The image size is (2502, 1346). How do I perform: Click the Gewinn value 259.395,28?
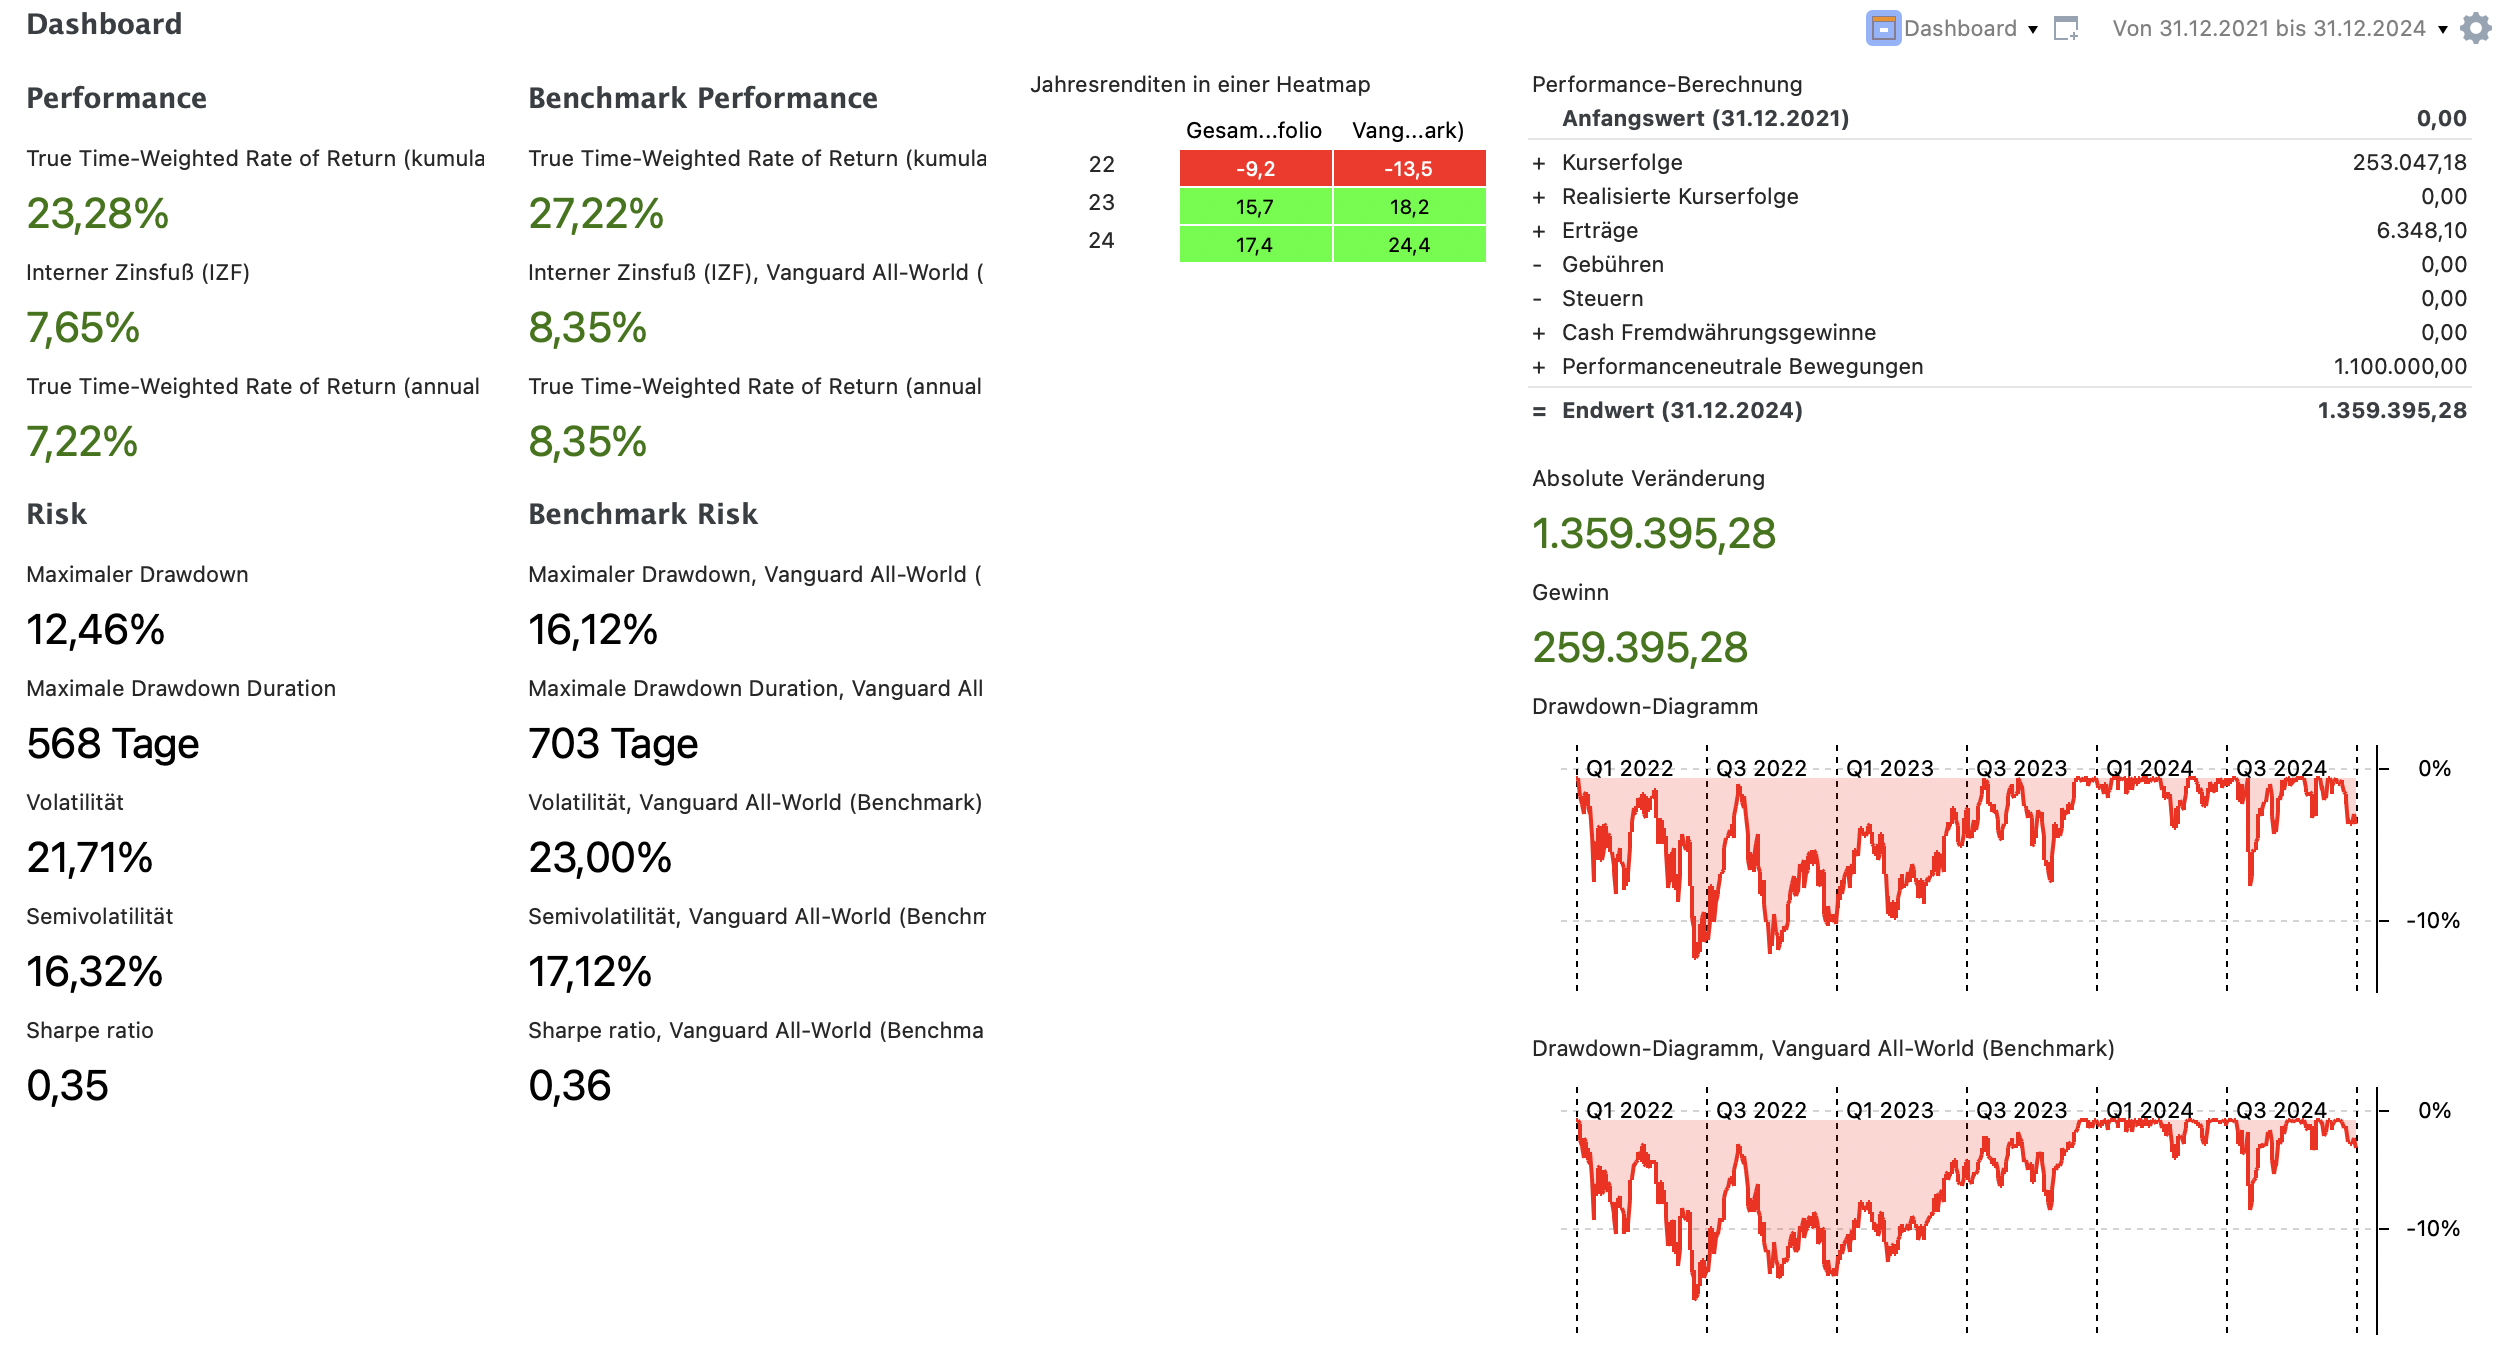[x=1639, y=647]
